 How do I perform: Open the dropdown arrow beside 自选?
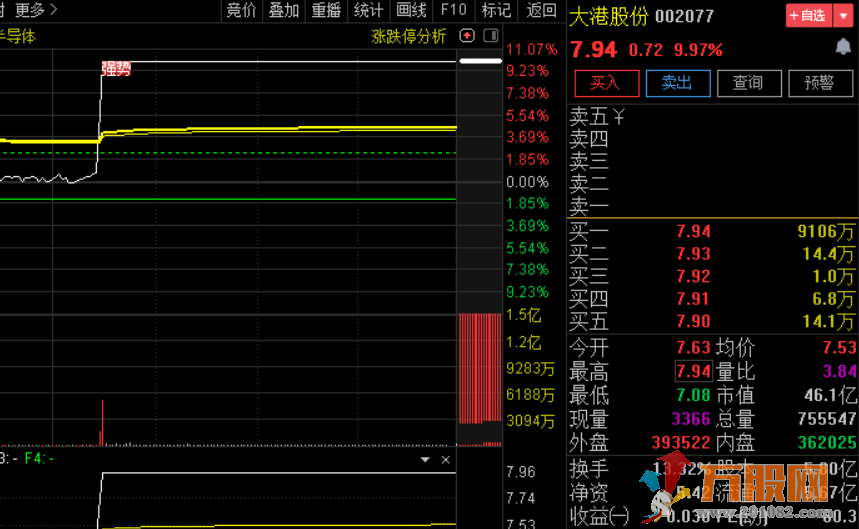coord(844,15)
